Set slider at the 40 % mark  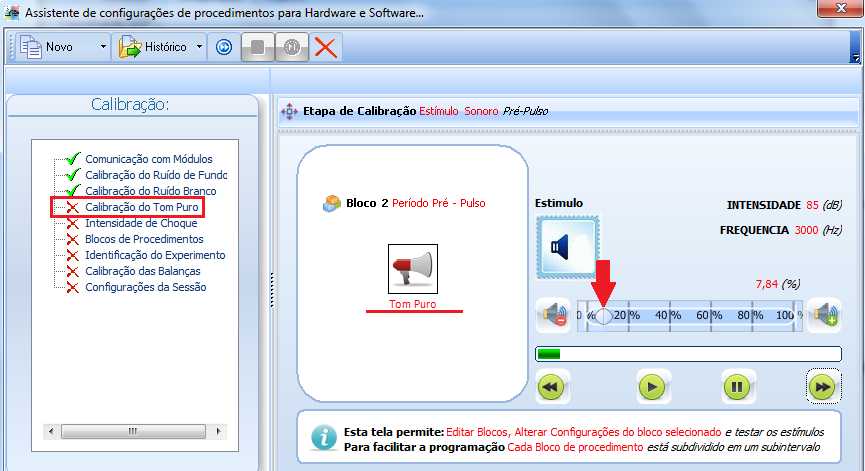(x=670, y=316)
